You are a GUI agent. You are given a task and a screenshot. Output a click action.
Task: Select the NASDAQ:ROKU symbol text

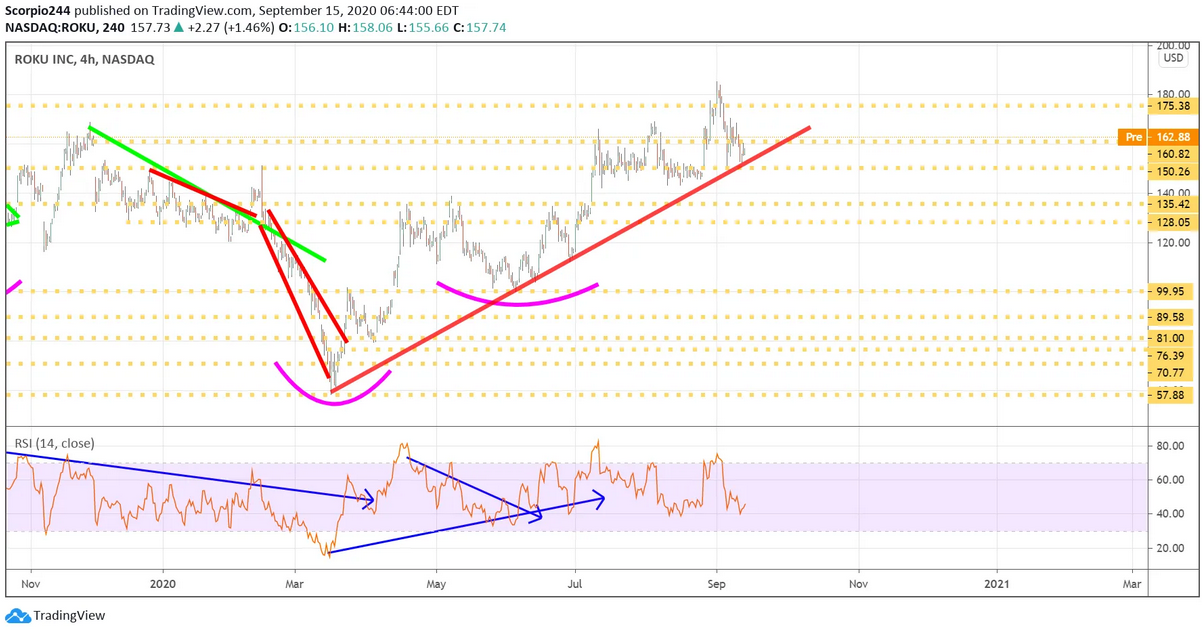(x=48, y=28)
